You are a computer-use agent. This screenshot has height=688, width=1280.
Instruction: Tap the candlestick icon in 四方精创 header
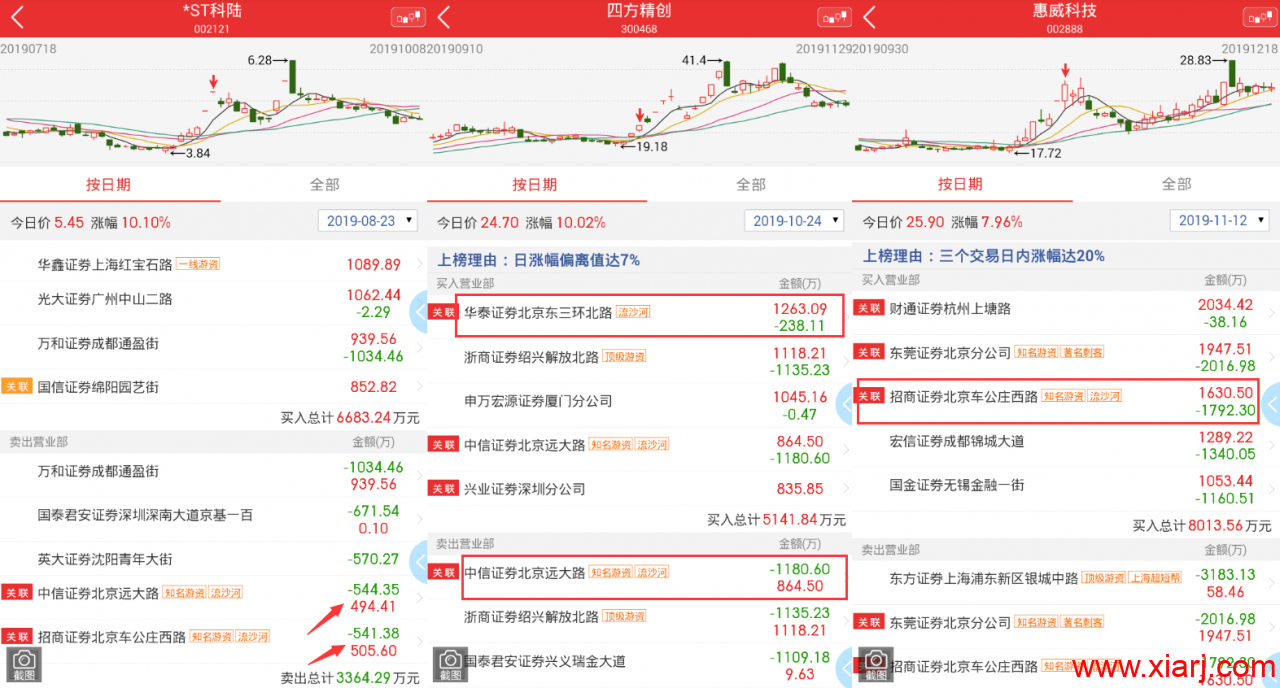tap(834, 18)
